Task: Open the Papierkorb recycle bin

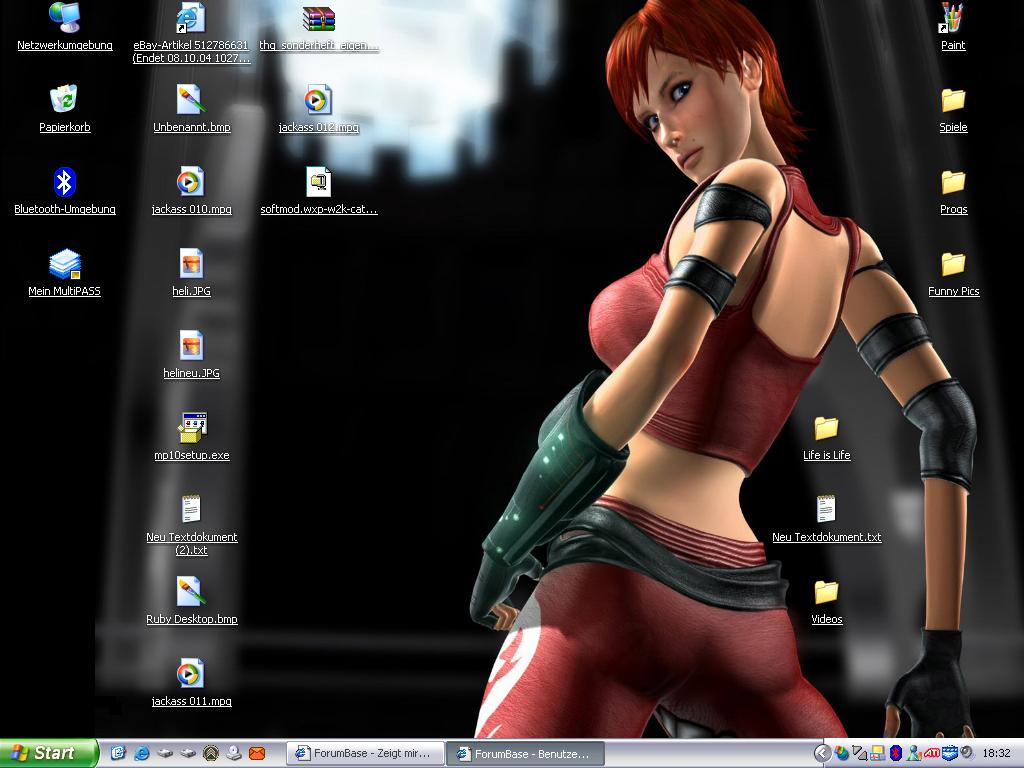Action: coord(64,99)
